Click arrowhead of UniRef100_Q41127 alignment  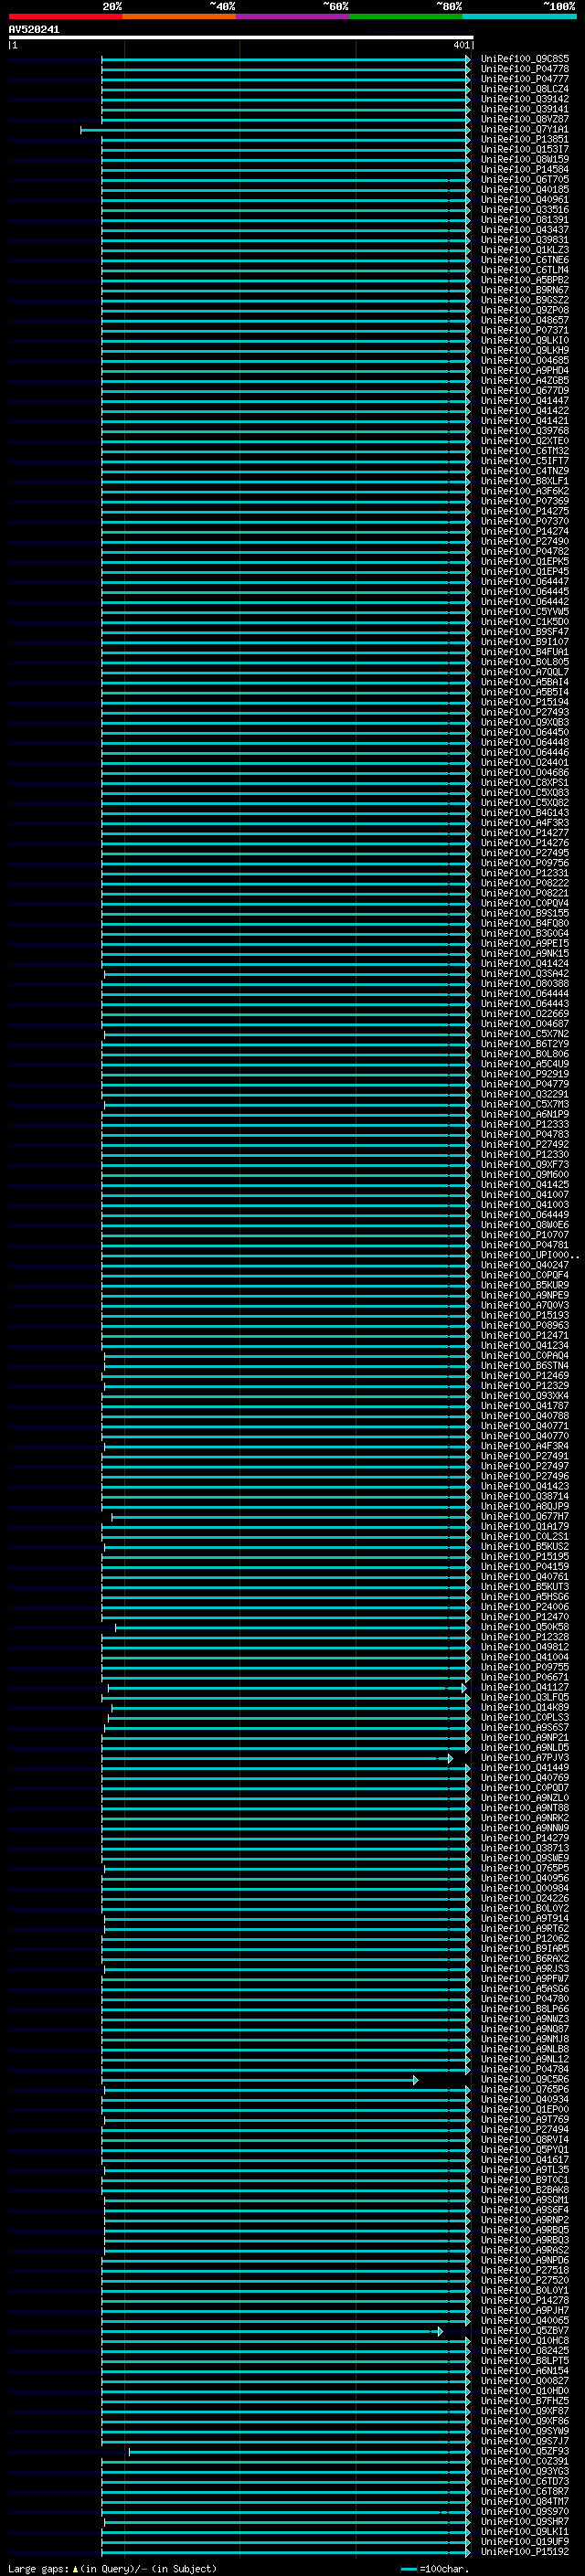(464, 1688)
